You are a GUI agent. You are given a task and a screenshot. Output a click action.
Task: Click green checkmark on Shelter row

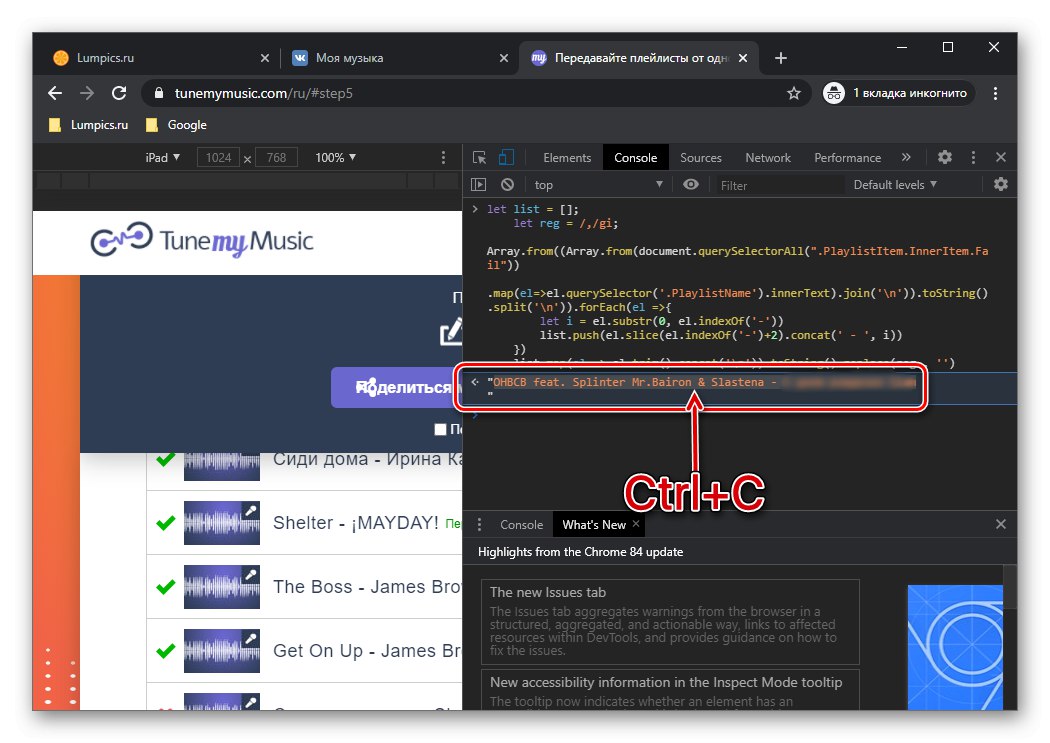[x=165, y=523]
